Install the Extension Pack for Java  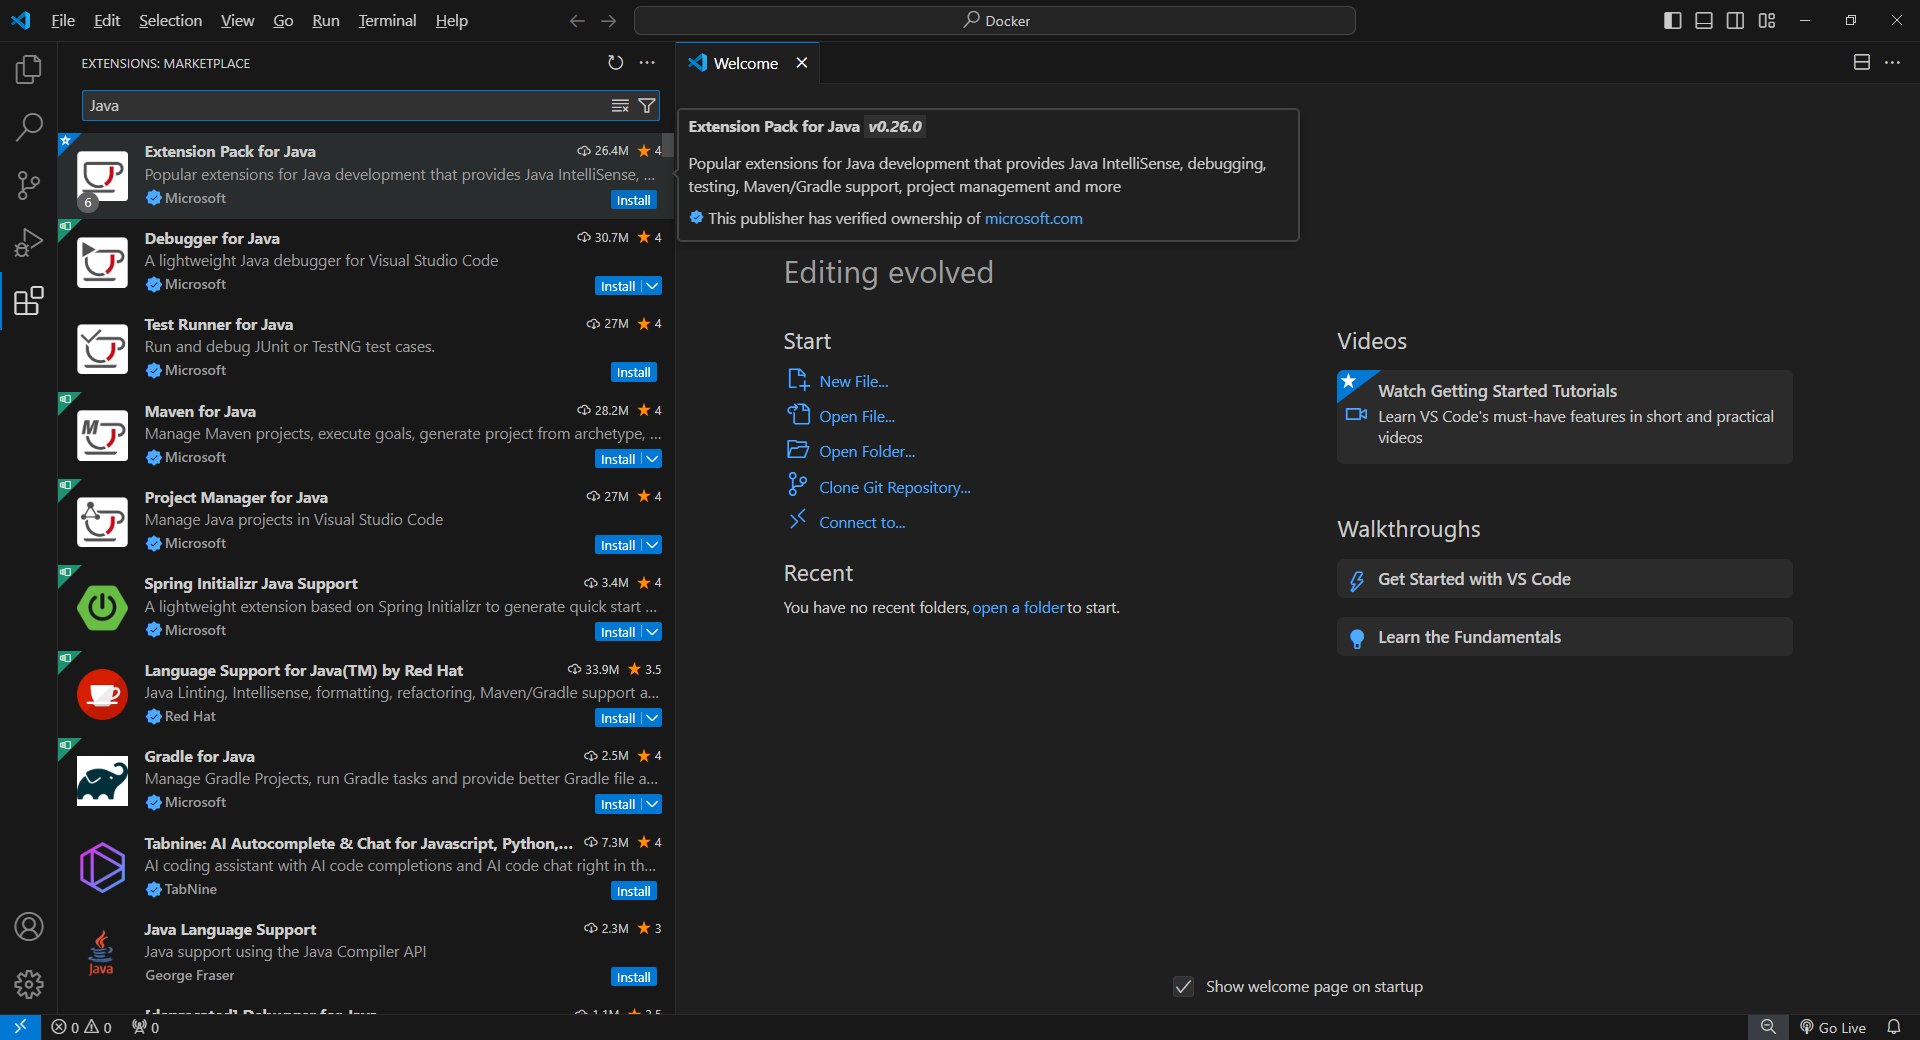pyautogui.click(x=634, y=199)
